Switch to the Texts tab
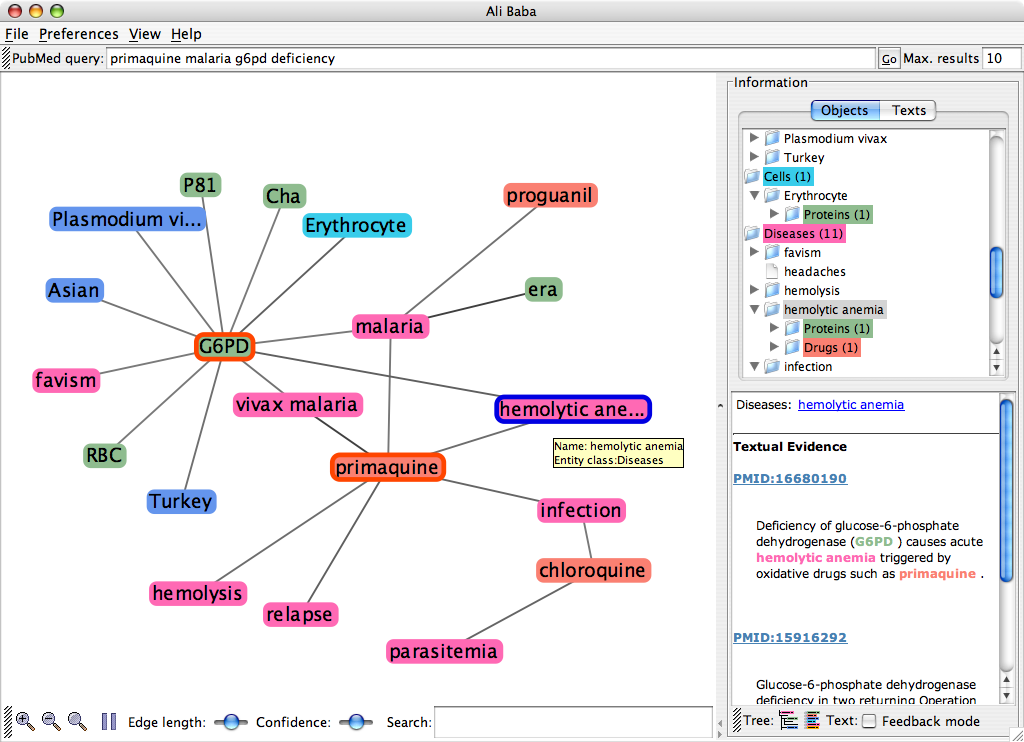Viewport: 1024px width, 742px height. [x=908, y=111]
